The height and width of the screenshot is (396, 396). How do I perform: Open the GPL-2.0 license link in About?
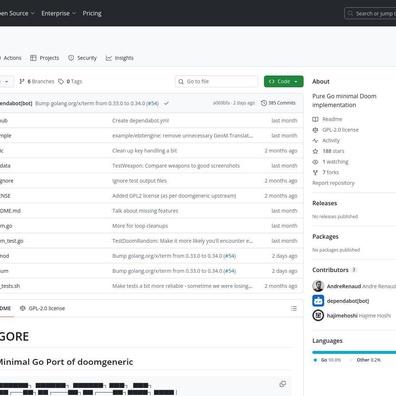[x=340, y=130]
